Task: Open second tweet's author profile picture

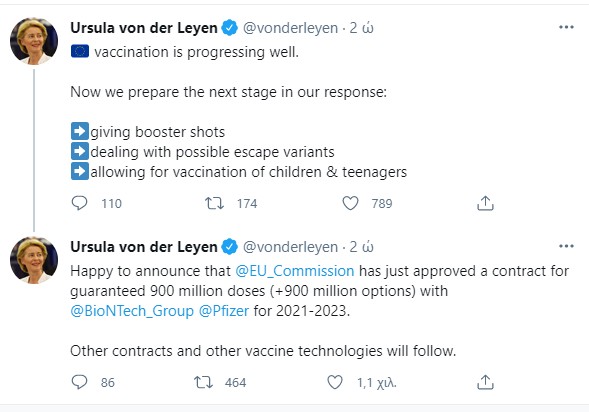Action: point(34,260)
